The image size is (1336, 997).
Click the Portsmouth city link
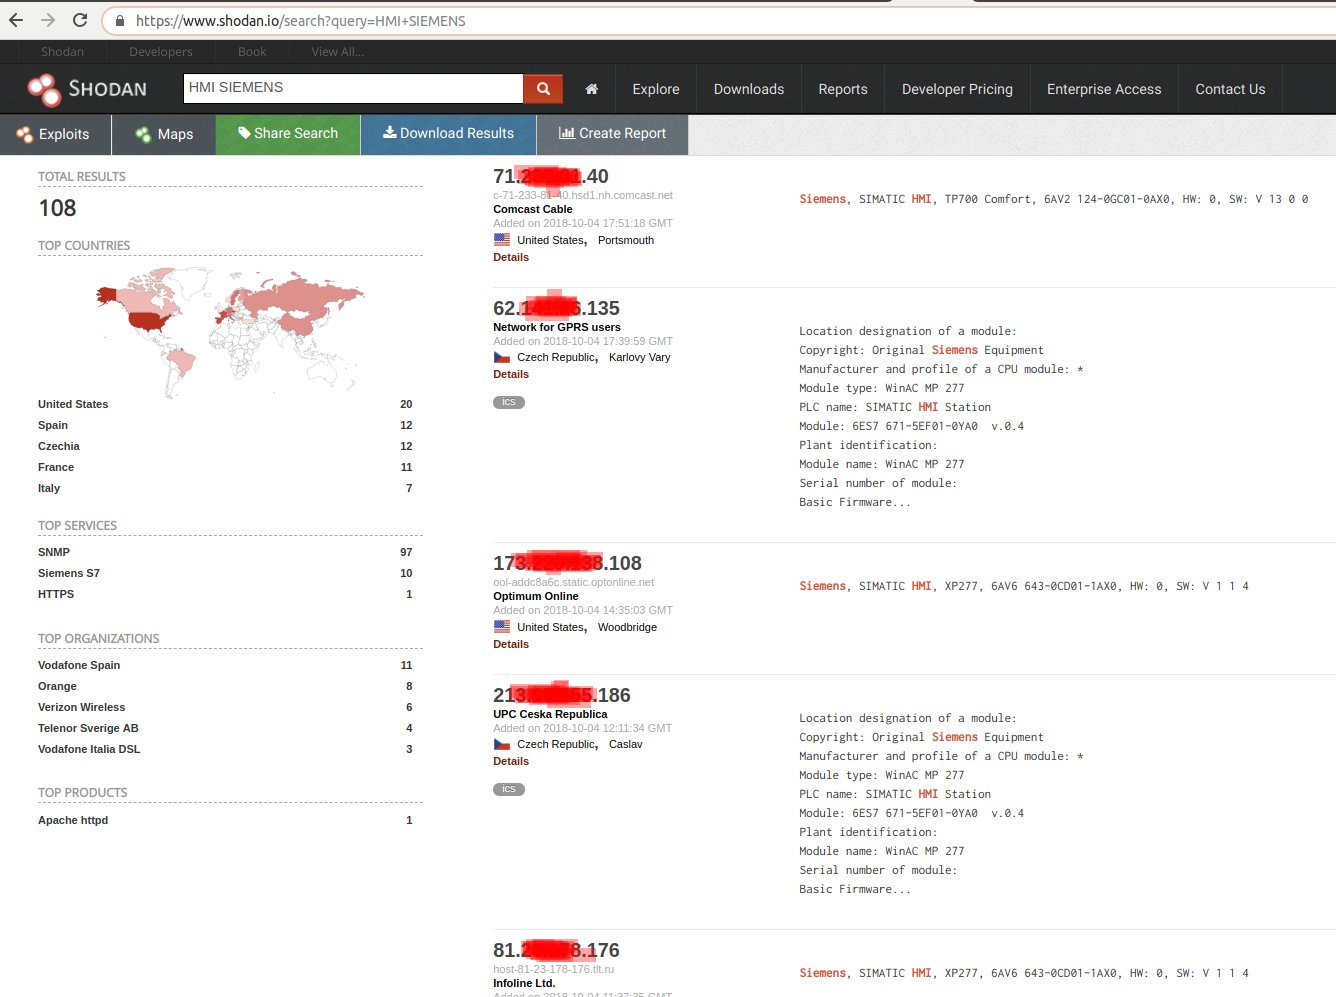(x=626, y=240)
